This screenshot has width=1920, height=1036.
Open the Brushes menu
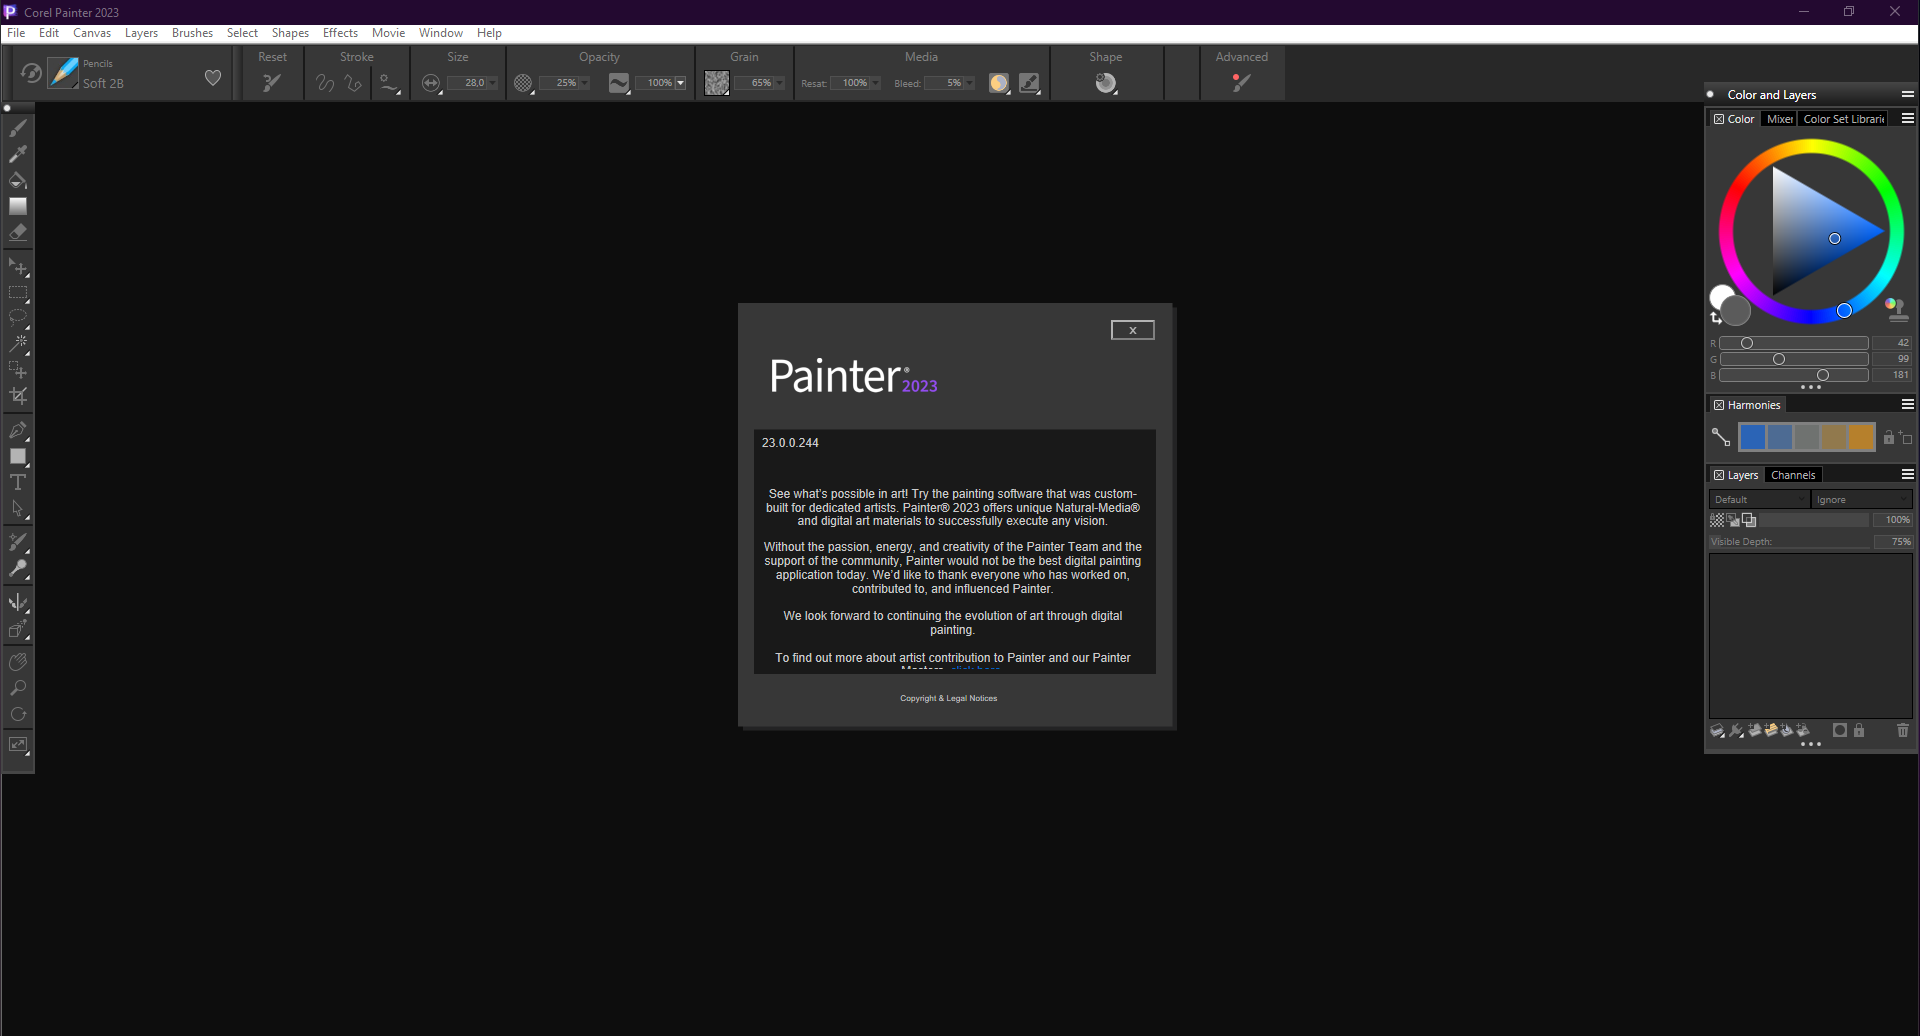point(192,33)
